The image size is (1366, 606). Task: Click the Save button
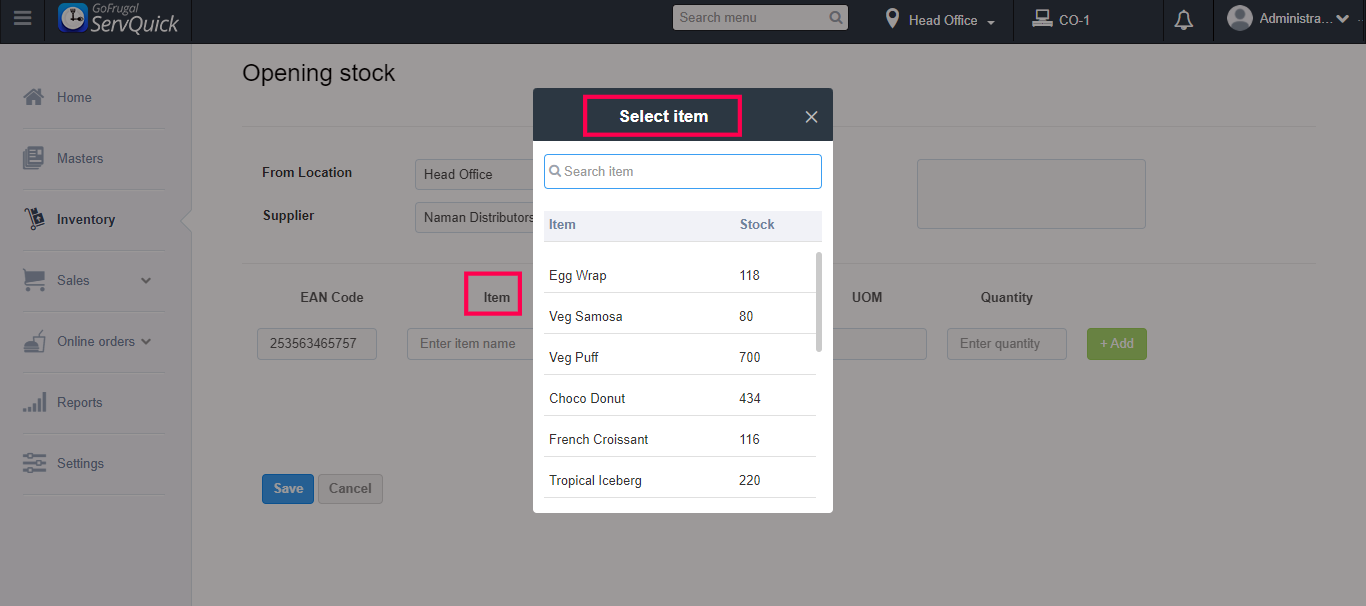pos(288,488)
